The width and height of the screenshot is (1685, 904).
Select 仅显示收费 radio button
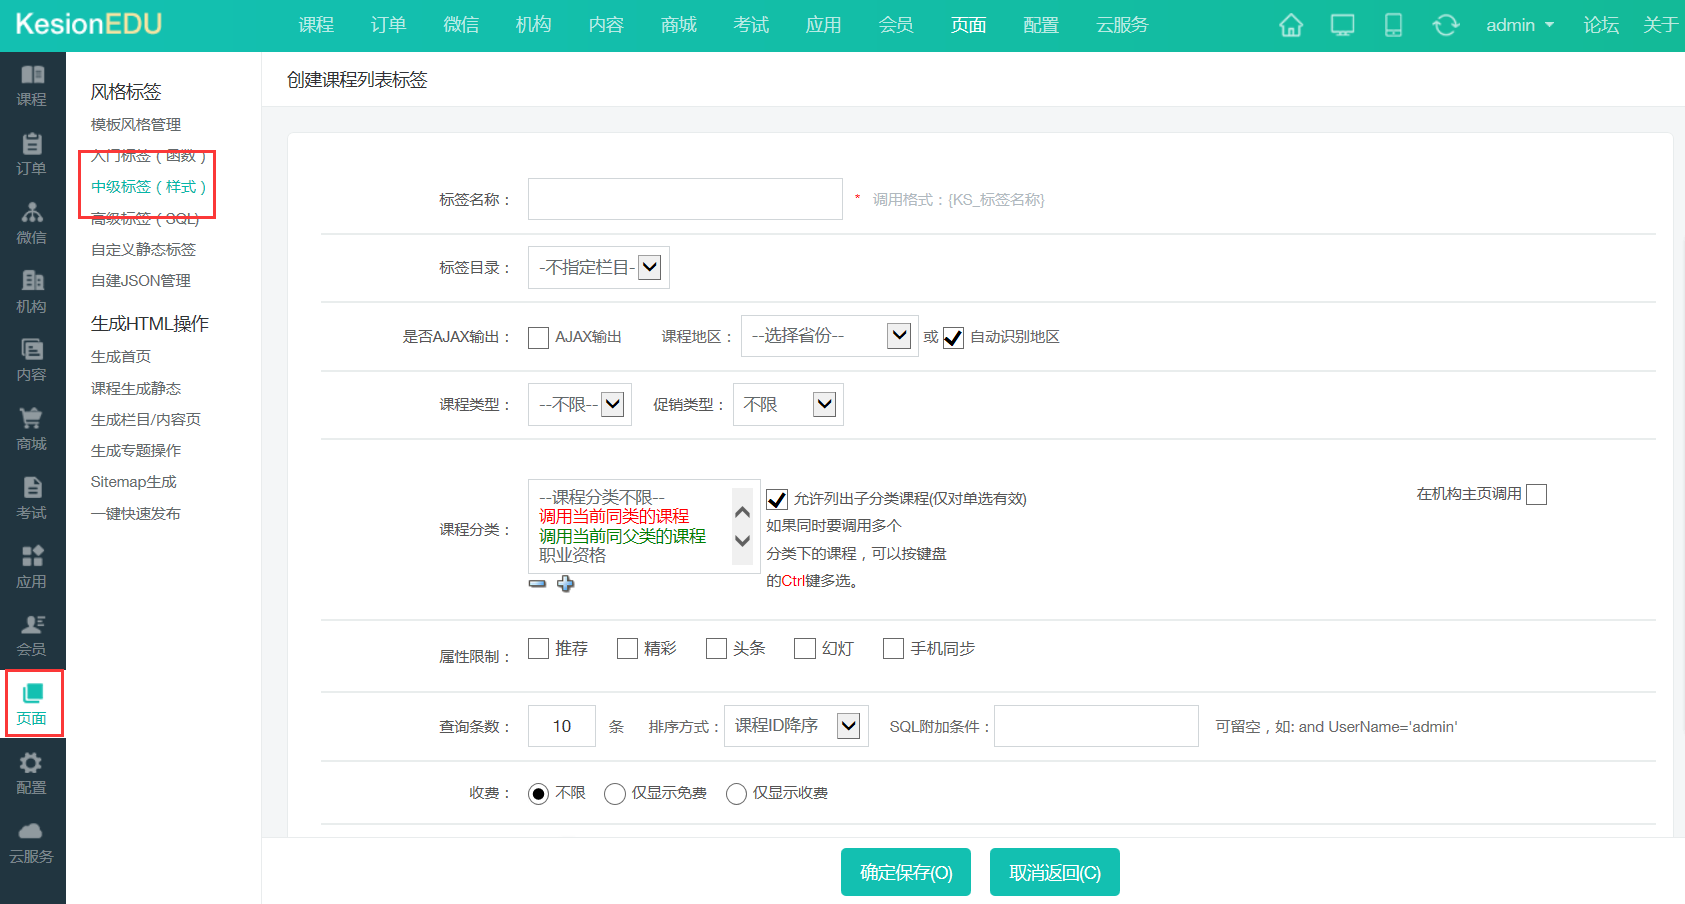tap(736, 794)
